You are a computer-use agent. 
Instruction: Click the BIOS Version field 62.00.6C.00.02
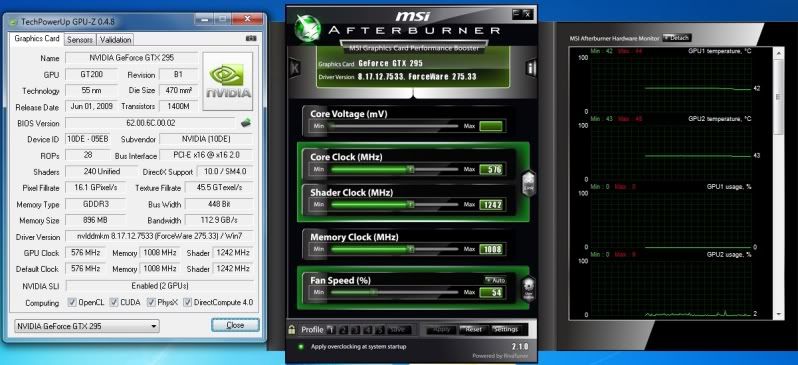tap(150, 123)
